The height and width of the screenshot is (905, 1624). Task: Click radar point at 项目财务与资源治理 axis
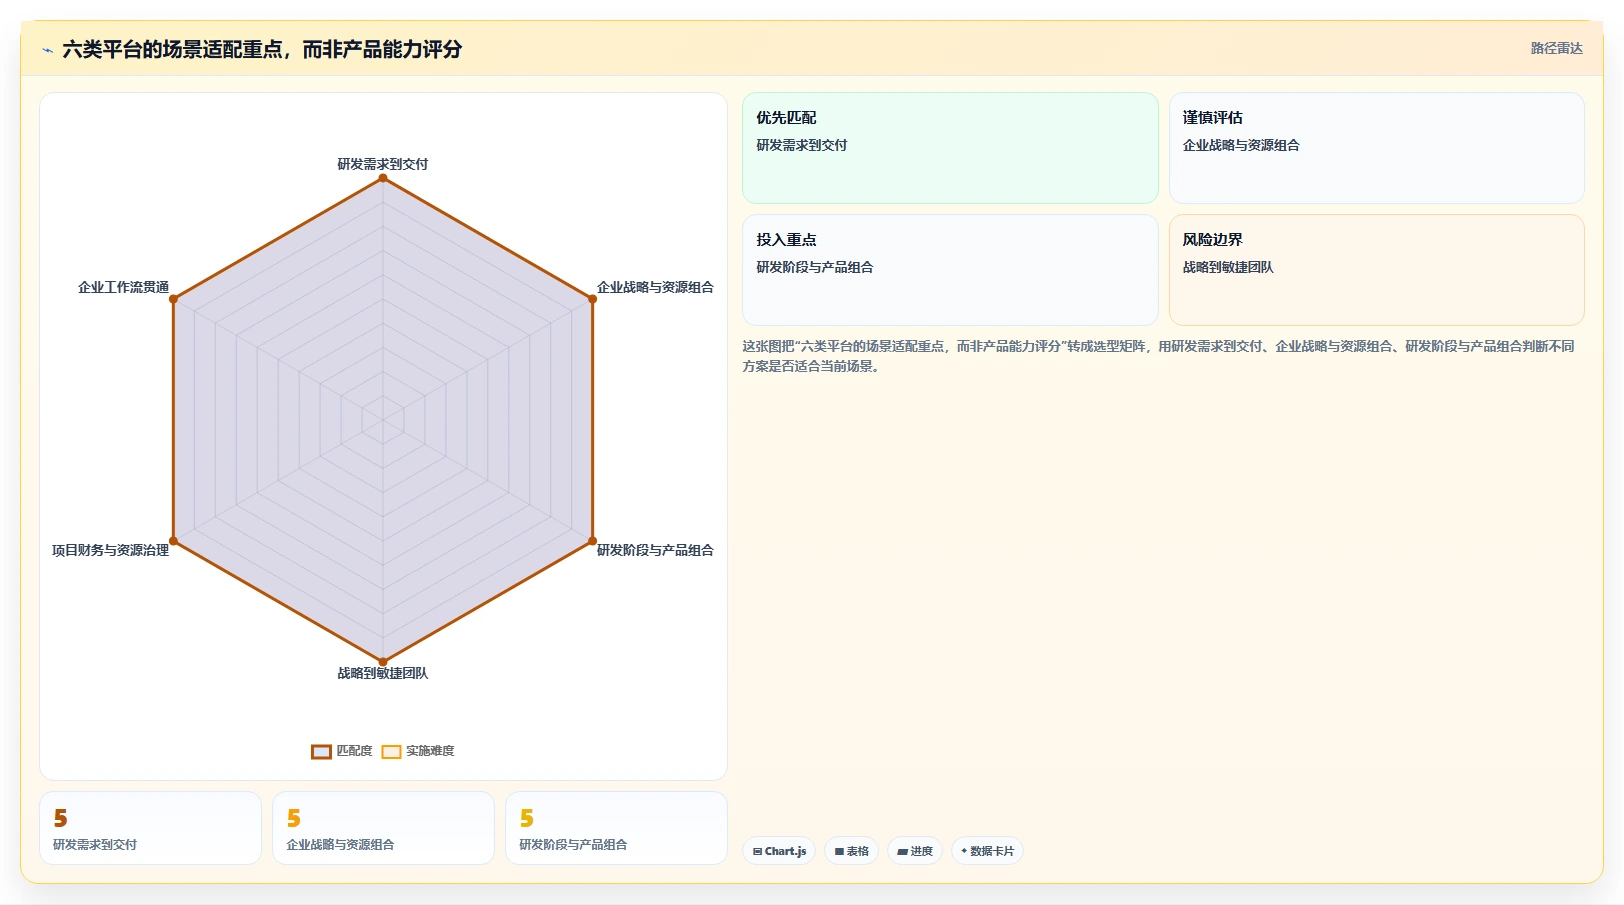tap(173, 541)
